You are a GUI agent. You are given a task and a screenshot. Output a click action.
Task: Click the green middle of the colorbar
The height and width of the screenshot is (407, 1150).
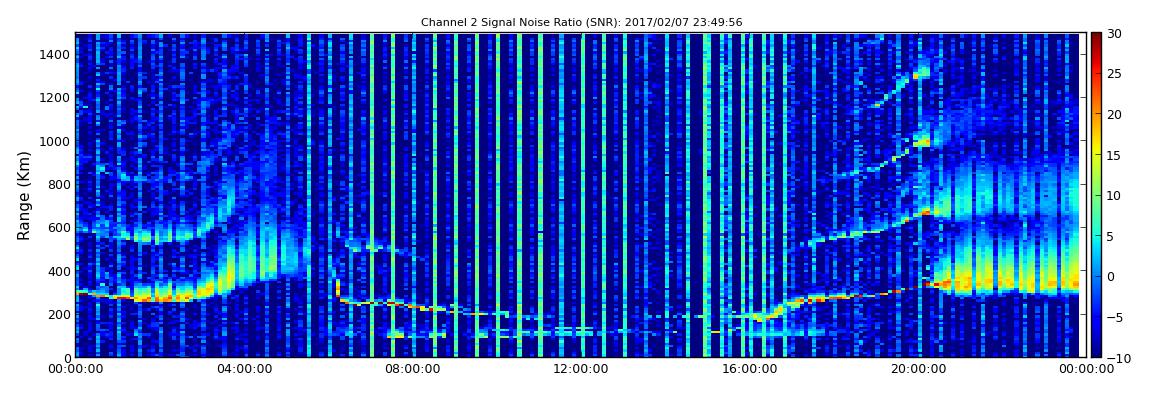point(1096,195)
